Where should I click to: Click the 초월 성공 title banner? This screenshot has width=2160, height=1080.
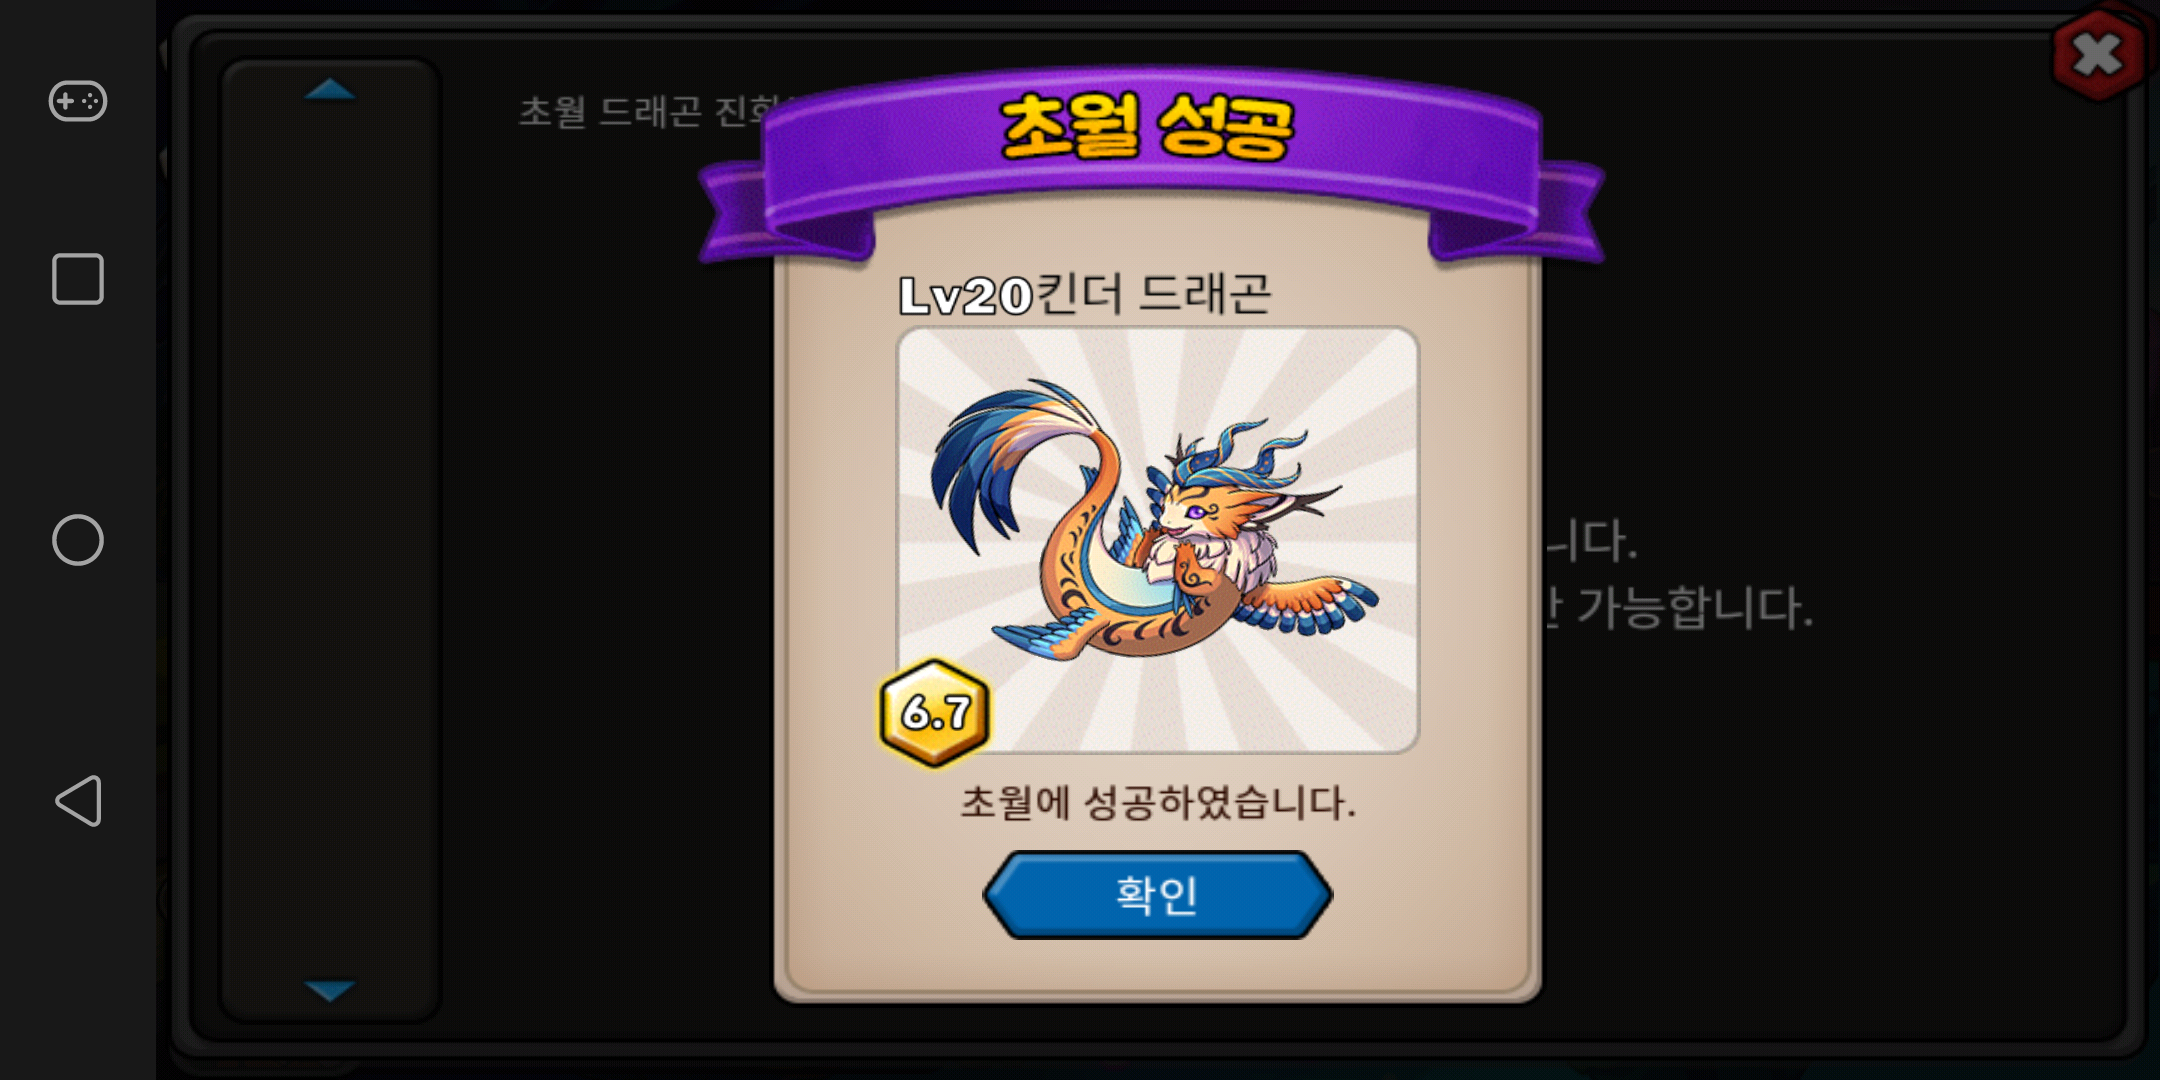coord(1148,128)
